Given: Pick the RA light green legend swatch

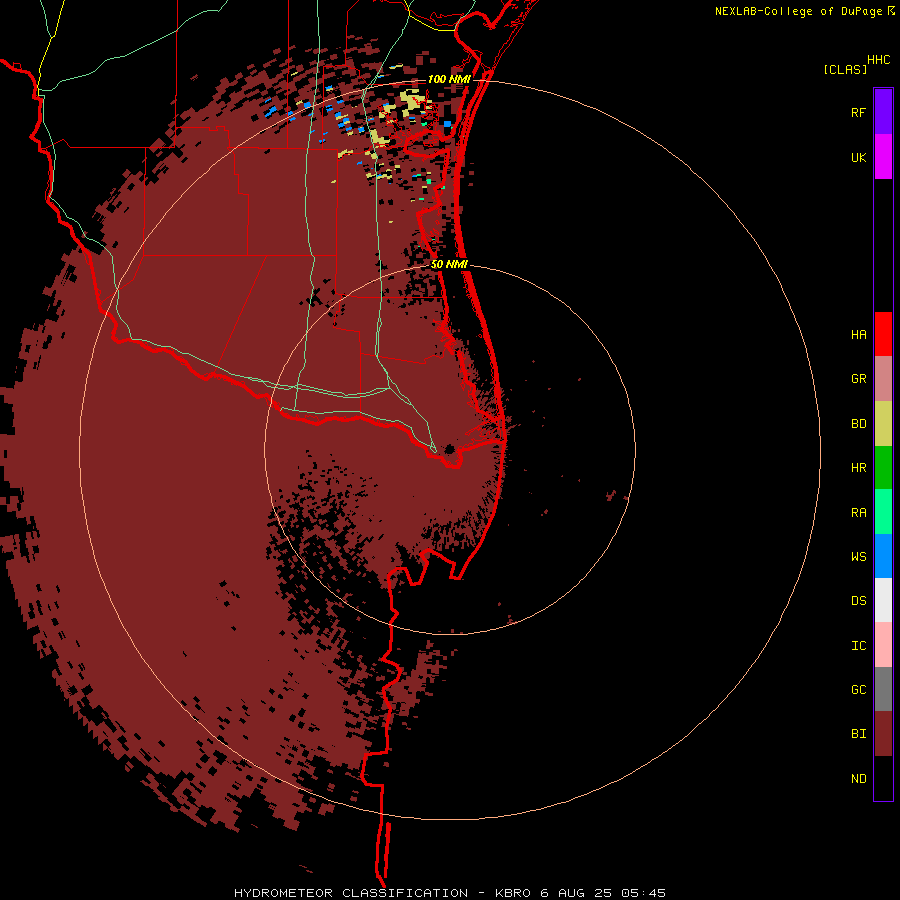Looking at the screenshot, I should (x=883, y=512).
